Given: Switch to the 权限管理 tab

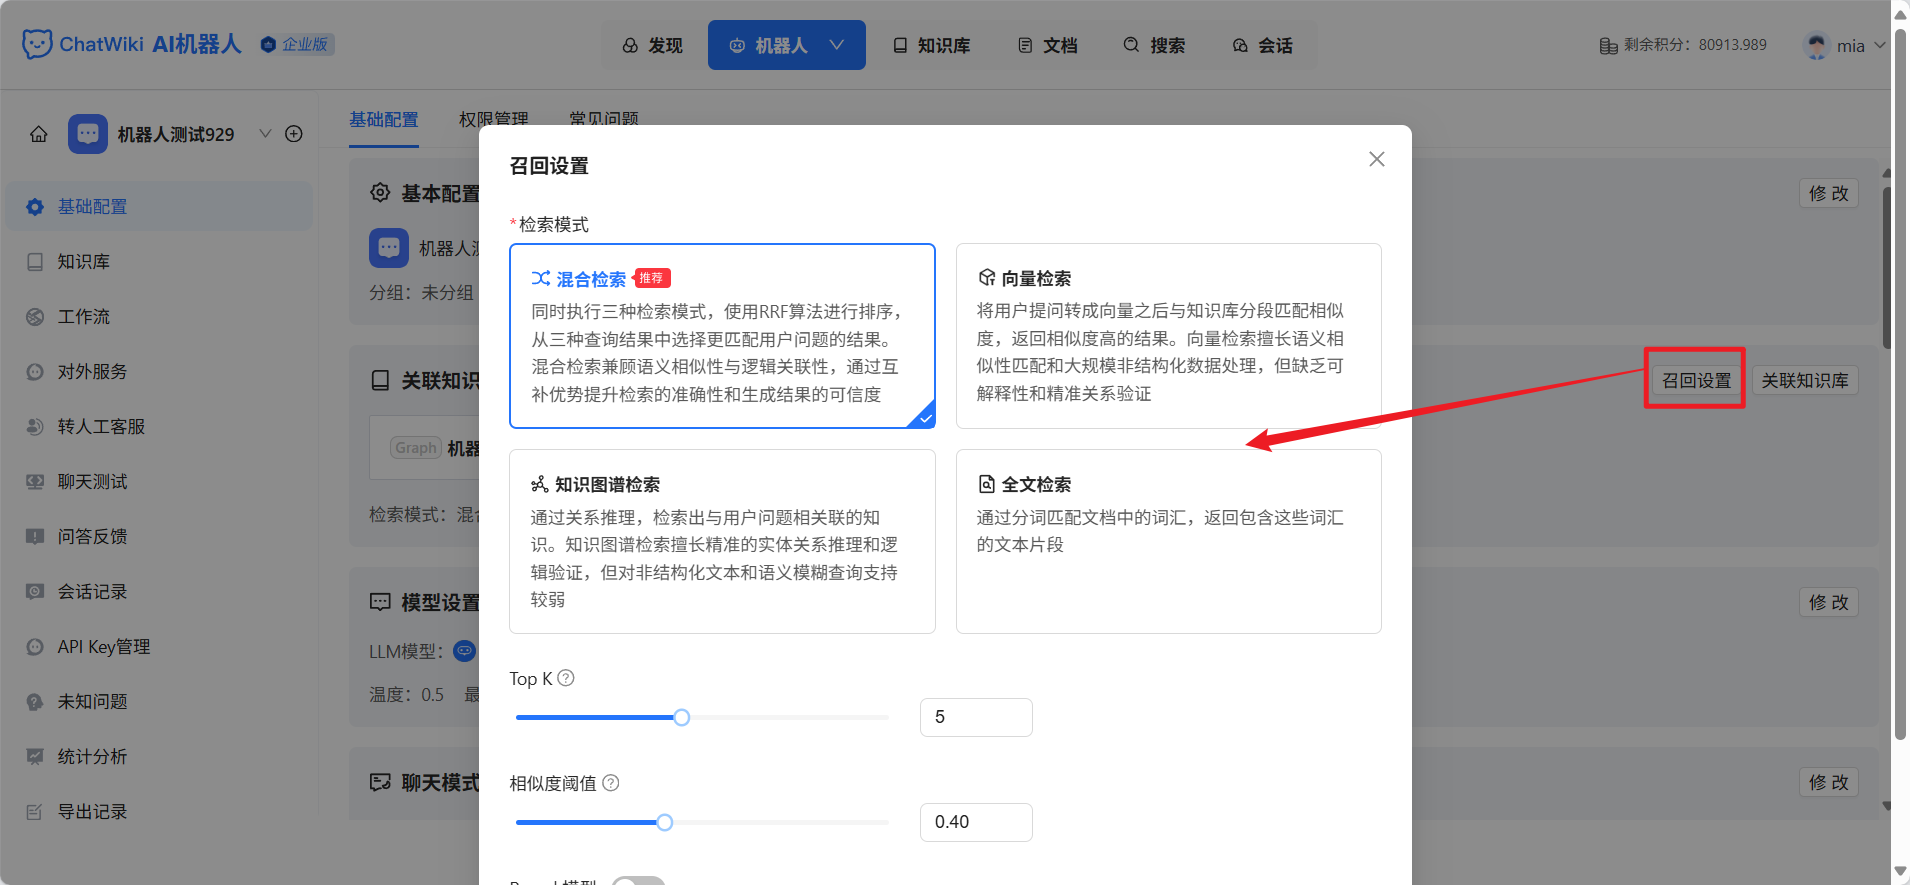Looking at the screenshot, I should click(493, 119).
